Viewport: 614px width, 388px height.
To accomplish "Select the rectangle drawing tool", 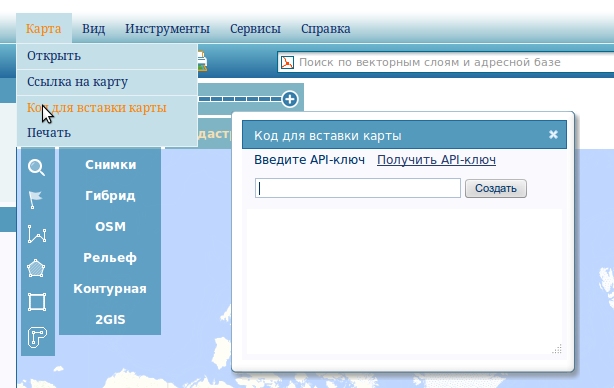I will click(37, 302).
